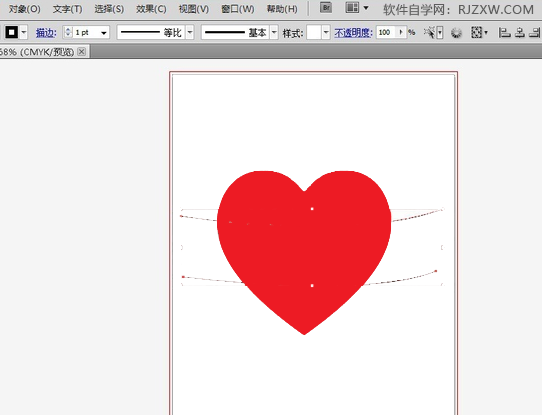This screenshot has width=542, height=415.
Task: Open the stroke color swatch dropdown
Action: coord(24,32)
